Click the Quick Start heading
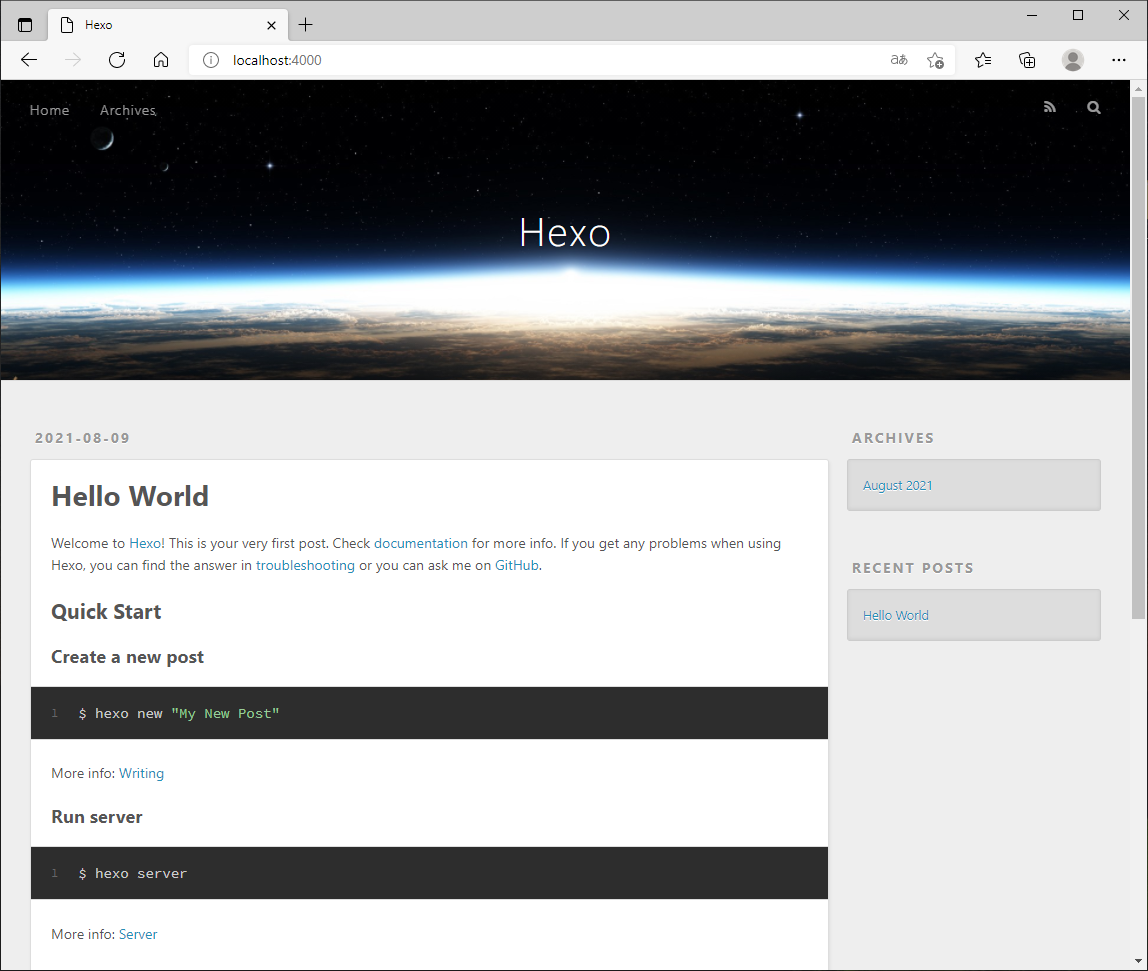Image resolution: width=1148 pixels, height=971 pixels. click(106, 611)
